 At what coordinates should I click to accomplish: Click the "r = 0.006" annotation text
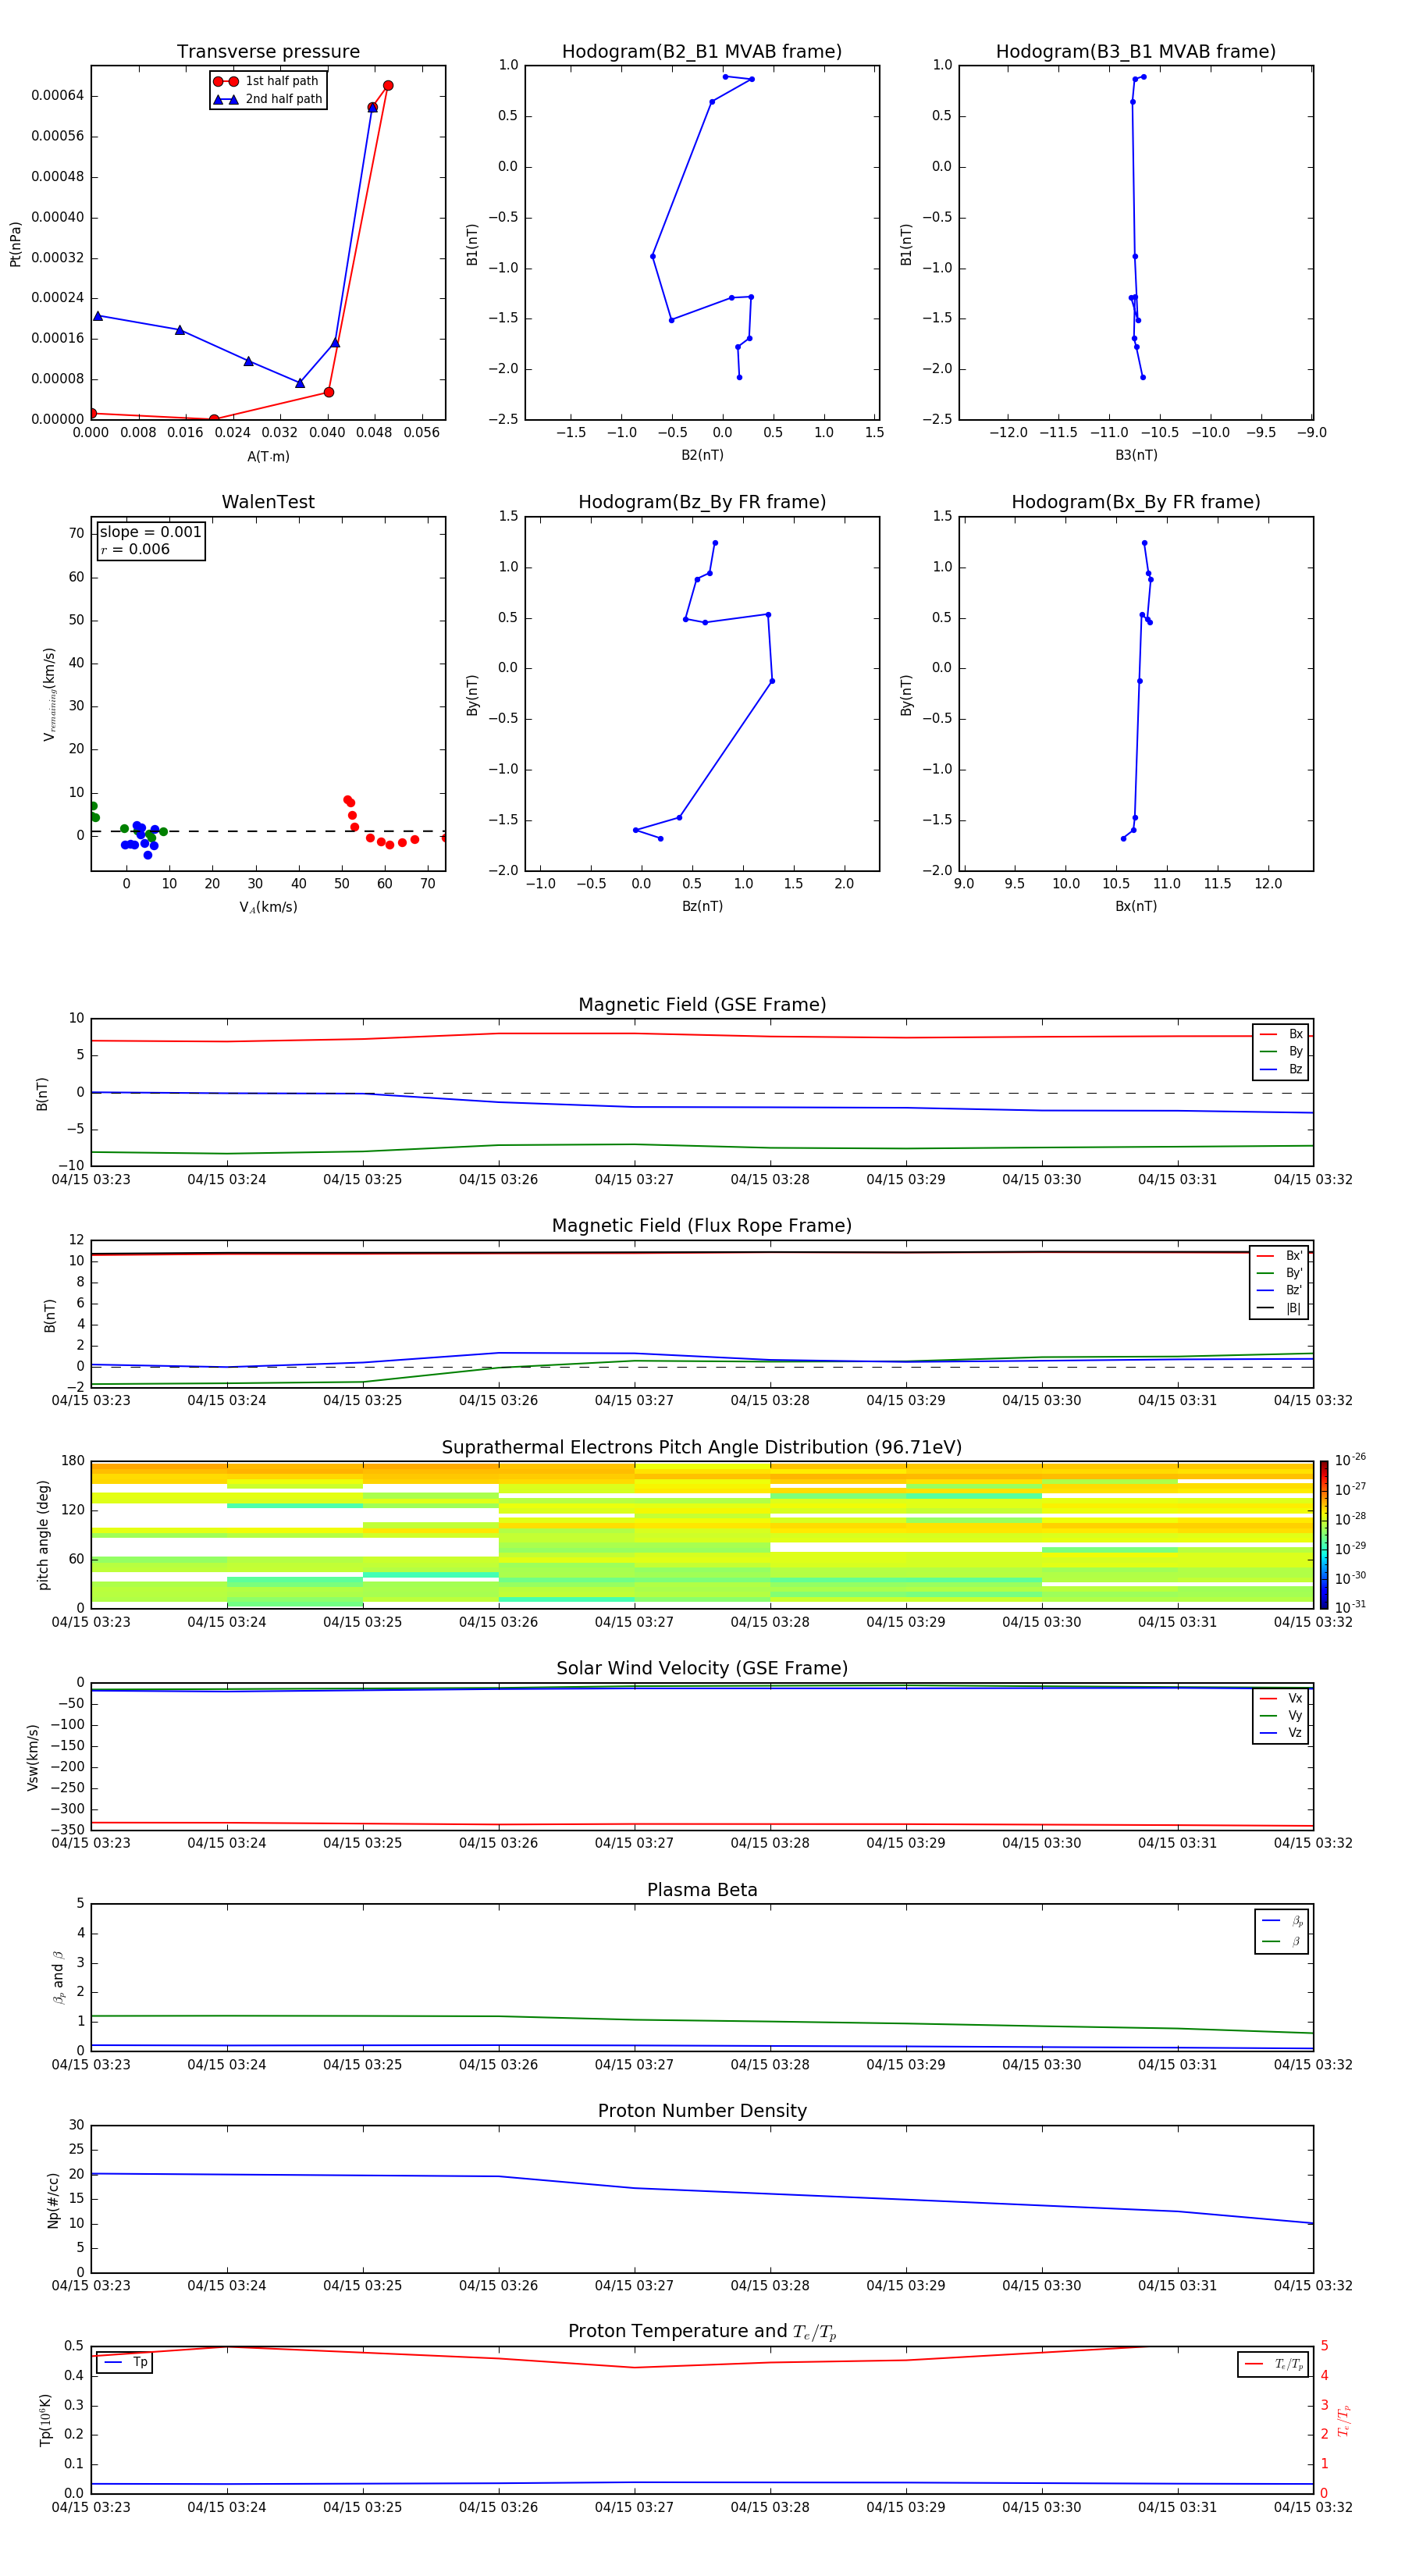pyautogui.click(x=135, y=549)
